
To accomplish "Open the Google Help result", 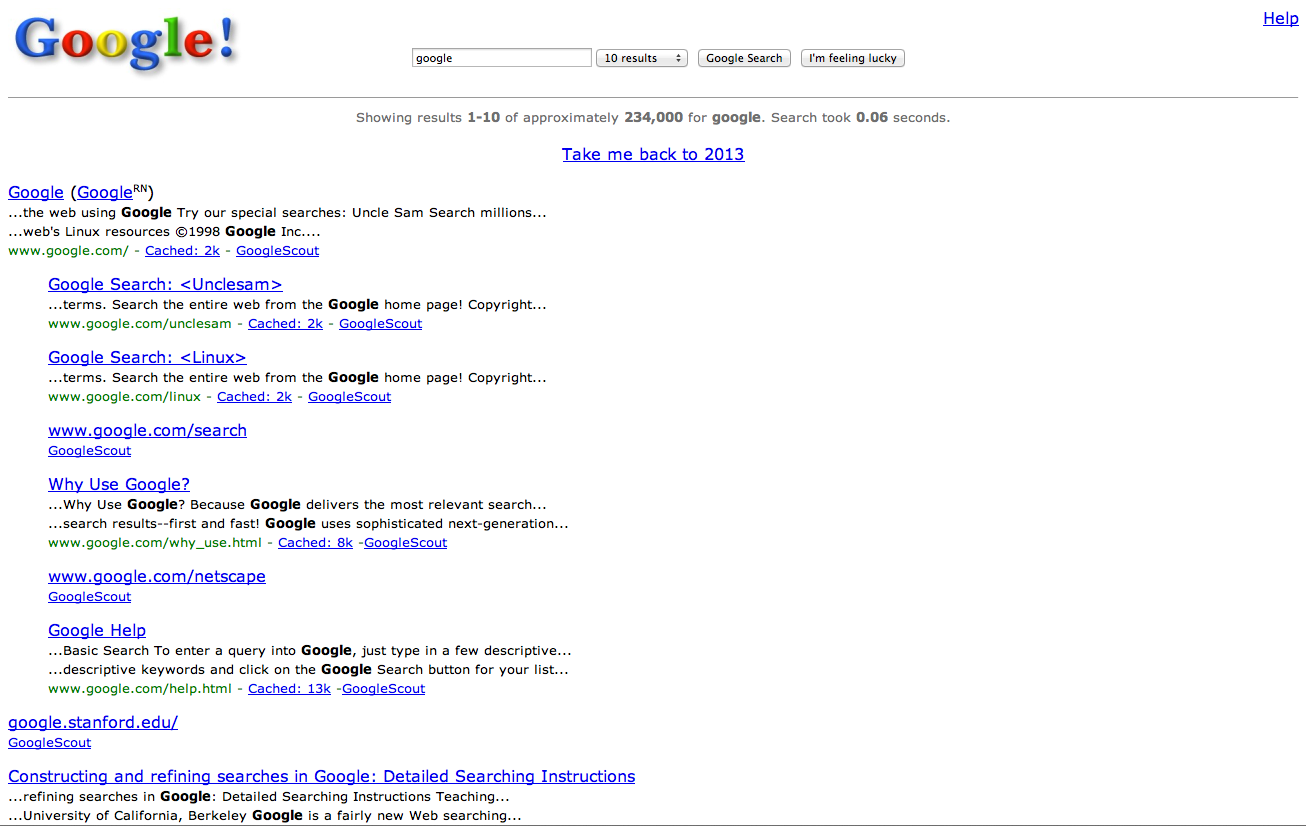I will (x=97, y=630).
